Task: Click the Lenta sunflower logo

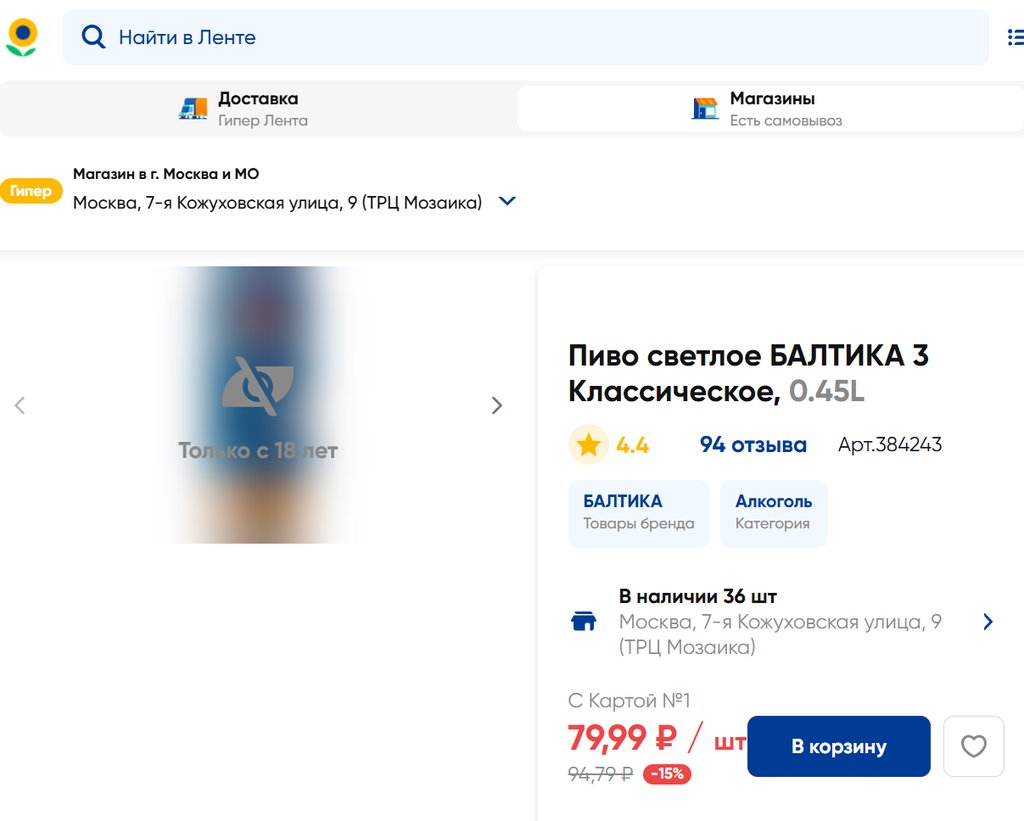Action: pos(21,37)
